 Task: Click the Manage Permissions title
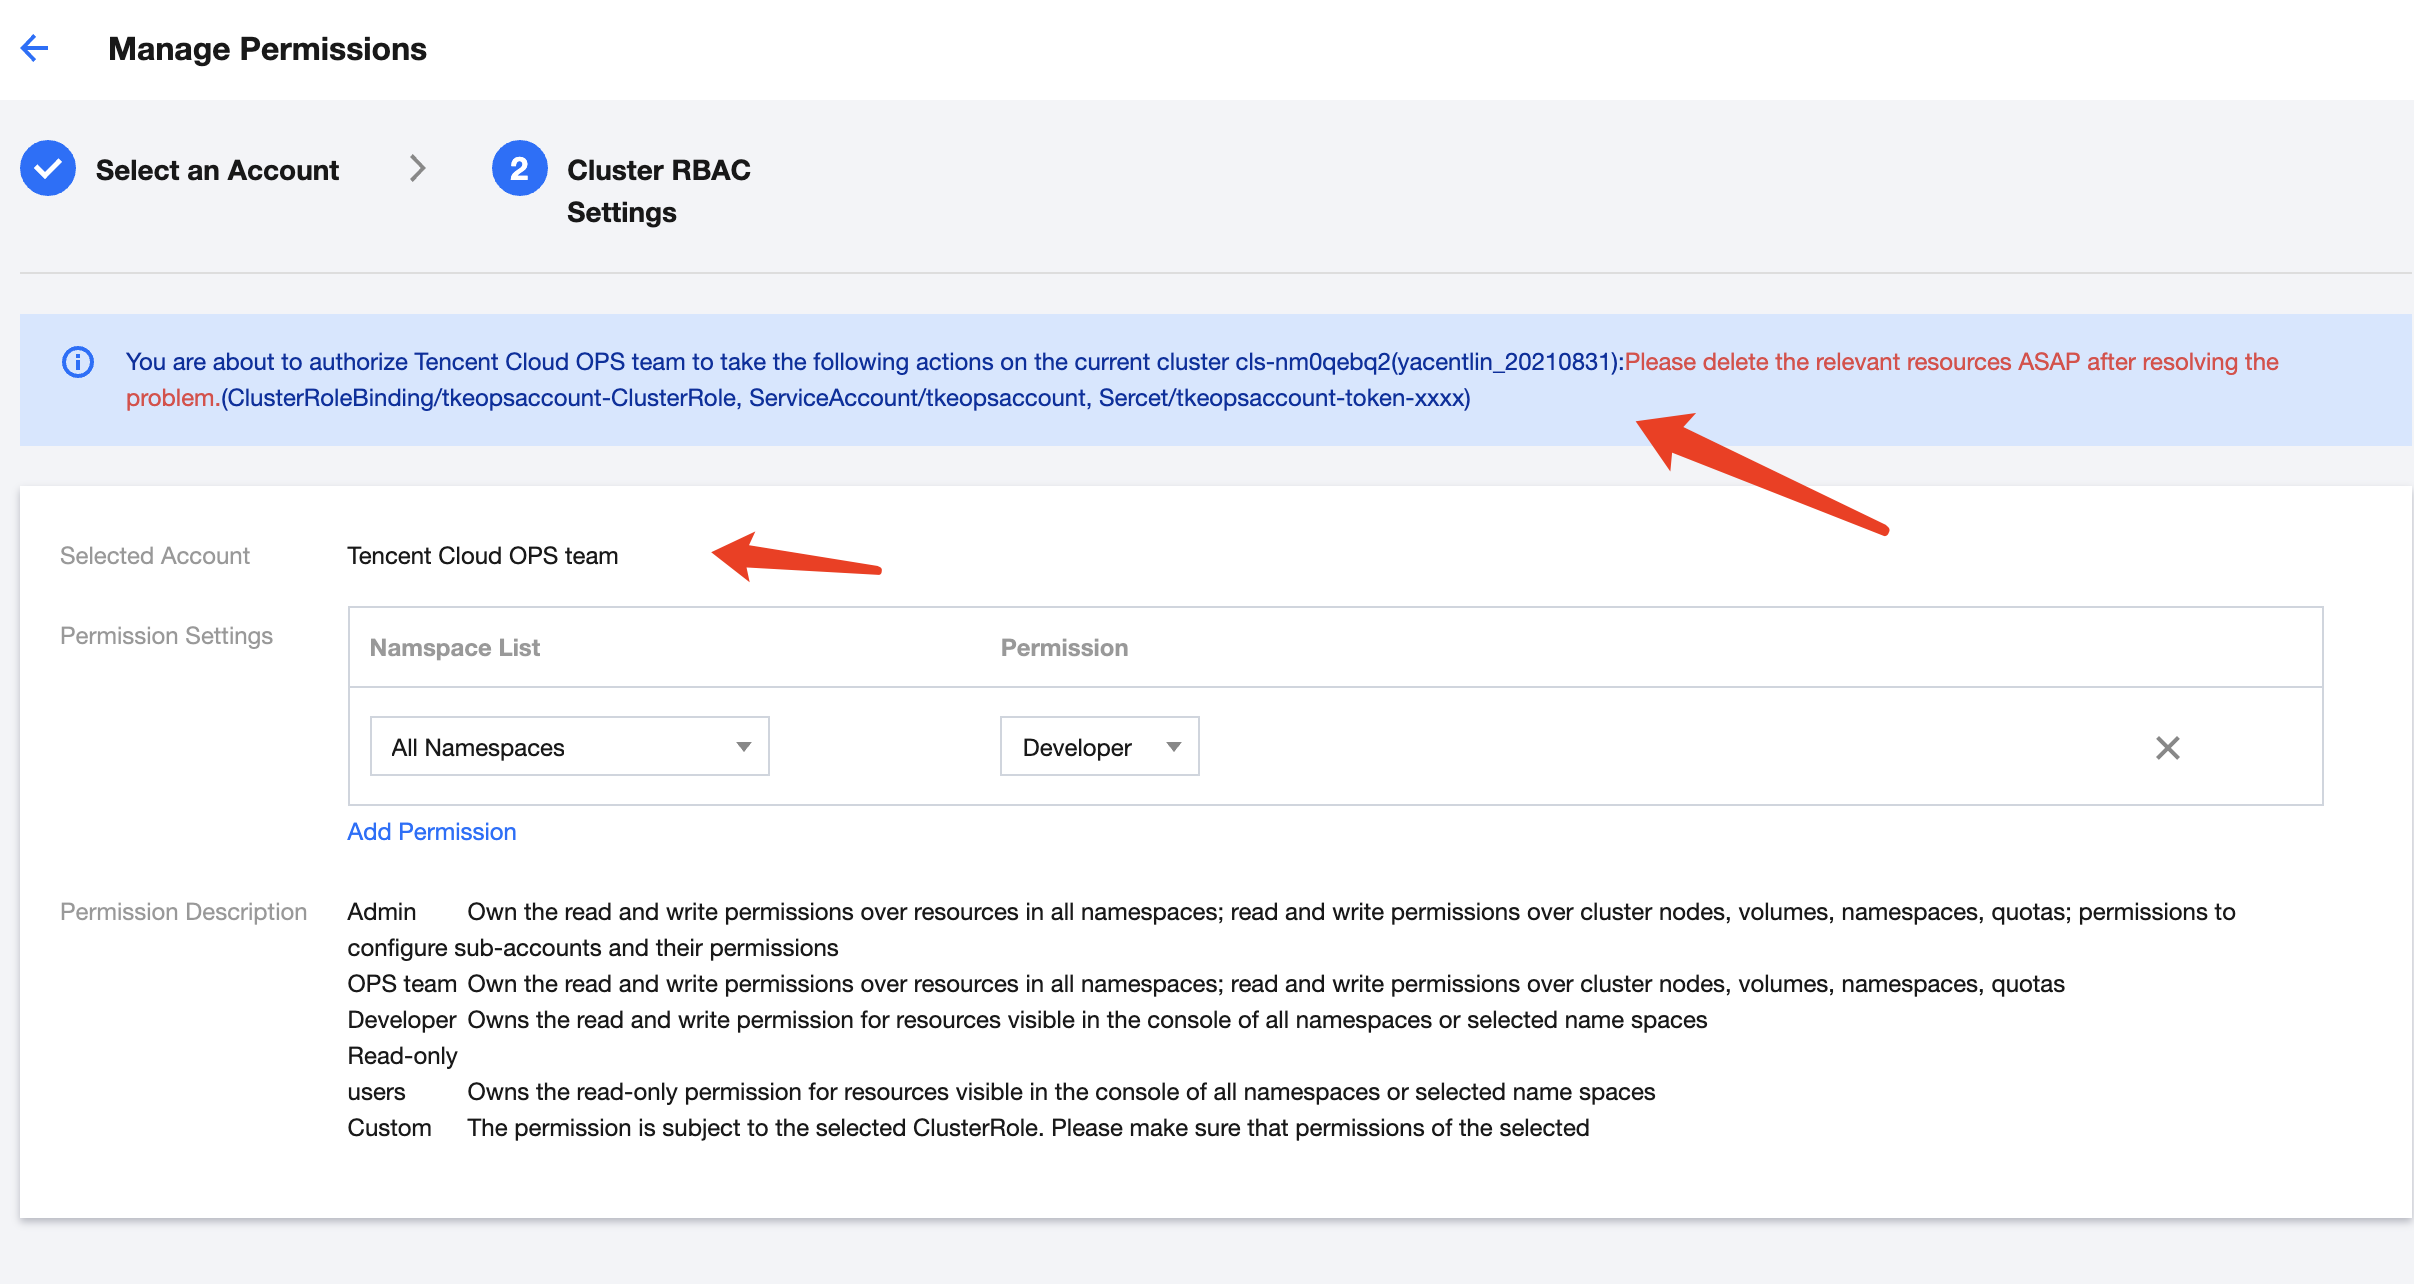tap(267, 48)
